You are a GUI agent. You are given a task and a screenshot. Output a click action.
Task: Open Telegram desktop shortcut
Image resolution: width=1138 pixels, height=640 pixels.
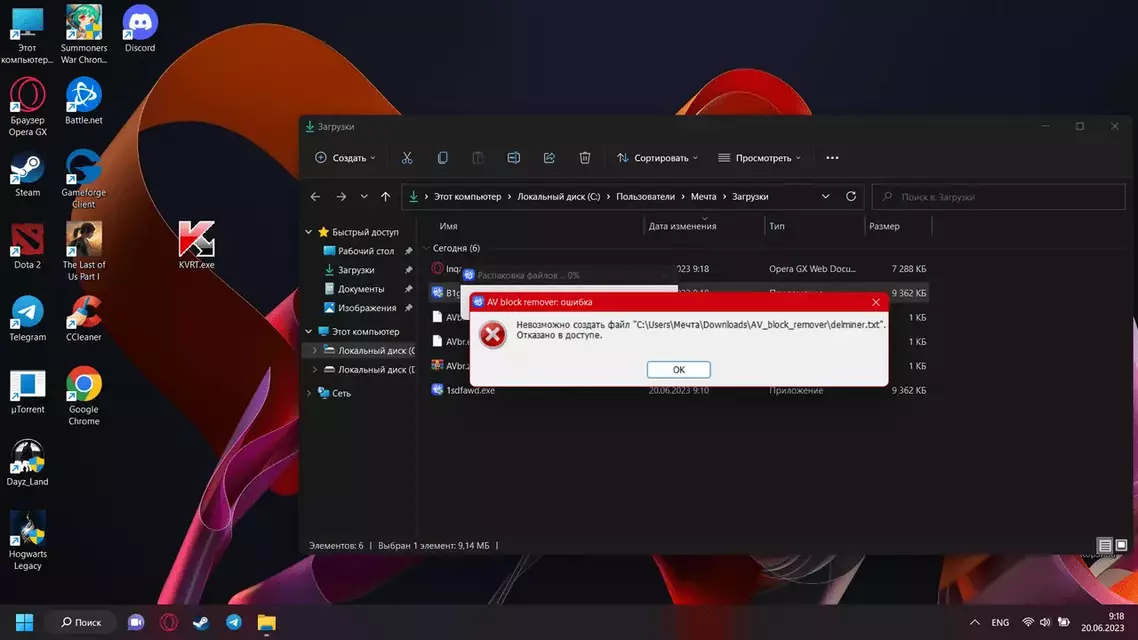(x=28, y=318)
